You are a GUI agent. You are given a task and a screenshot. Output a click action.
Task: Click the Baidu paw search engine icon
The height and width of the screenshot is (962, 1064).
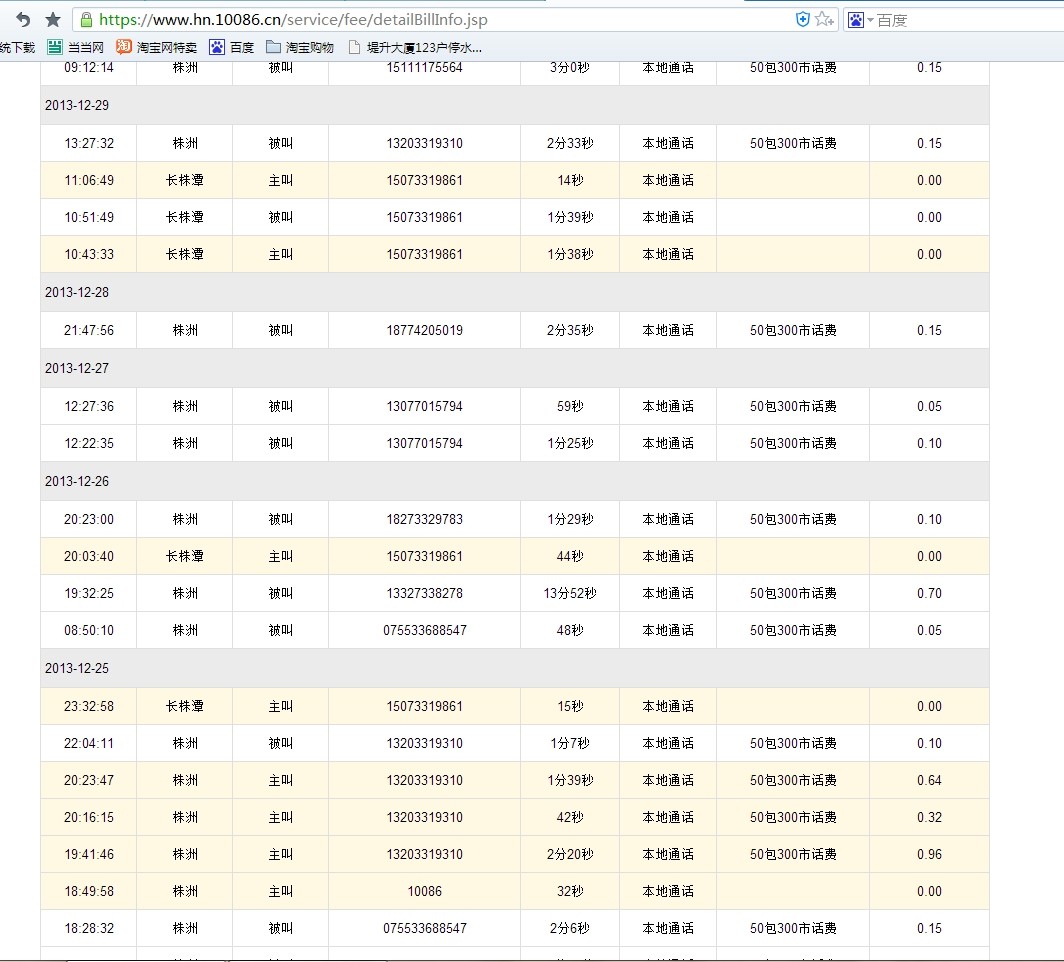coord(855,20)
